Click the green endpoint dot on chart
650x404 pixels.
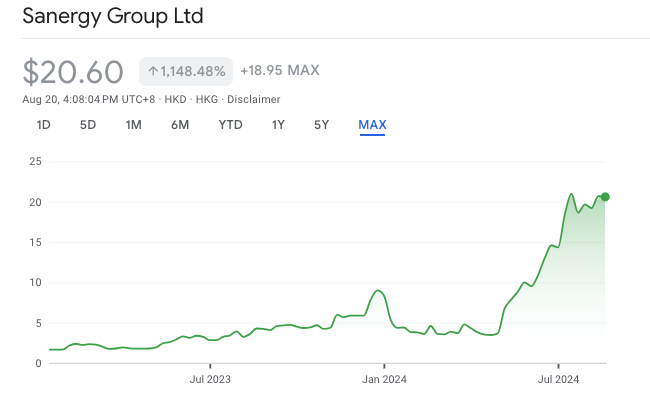click(x=605, y=197)
